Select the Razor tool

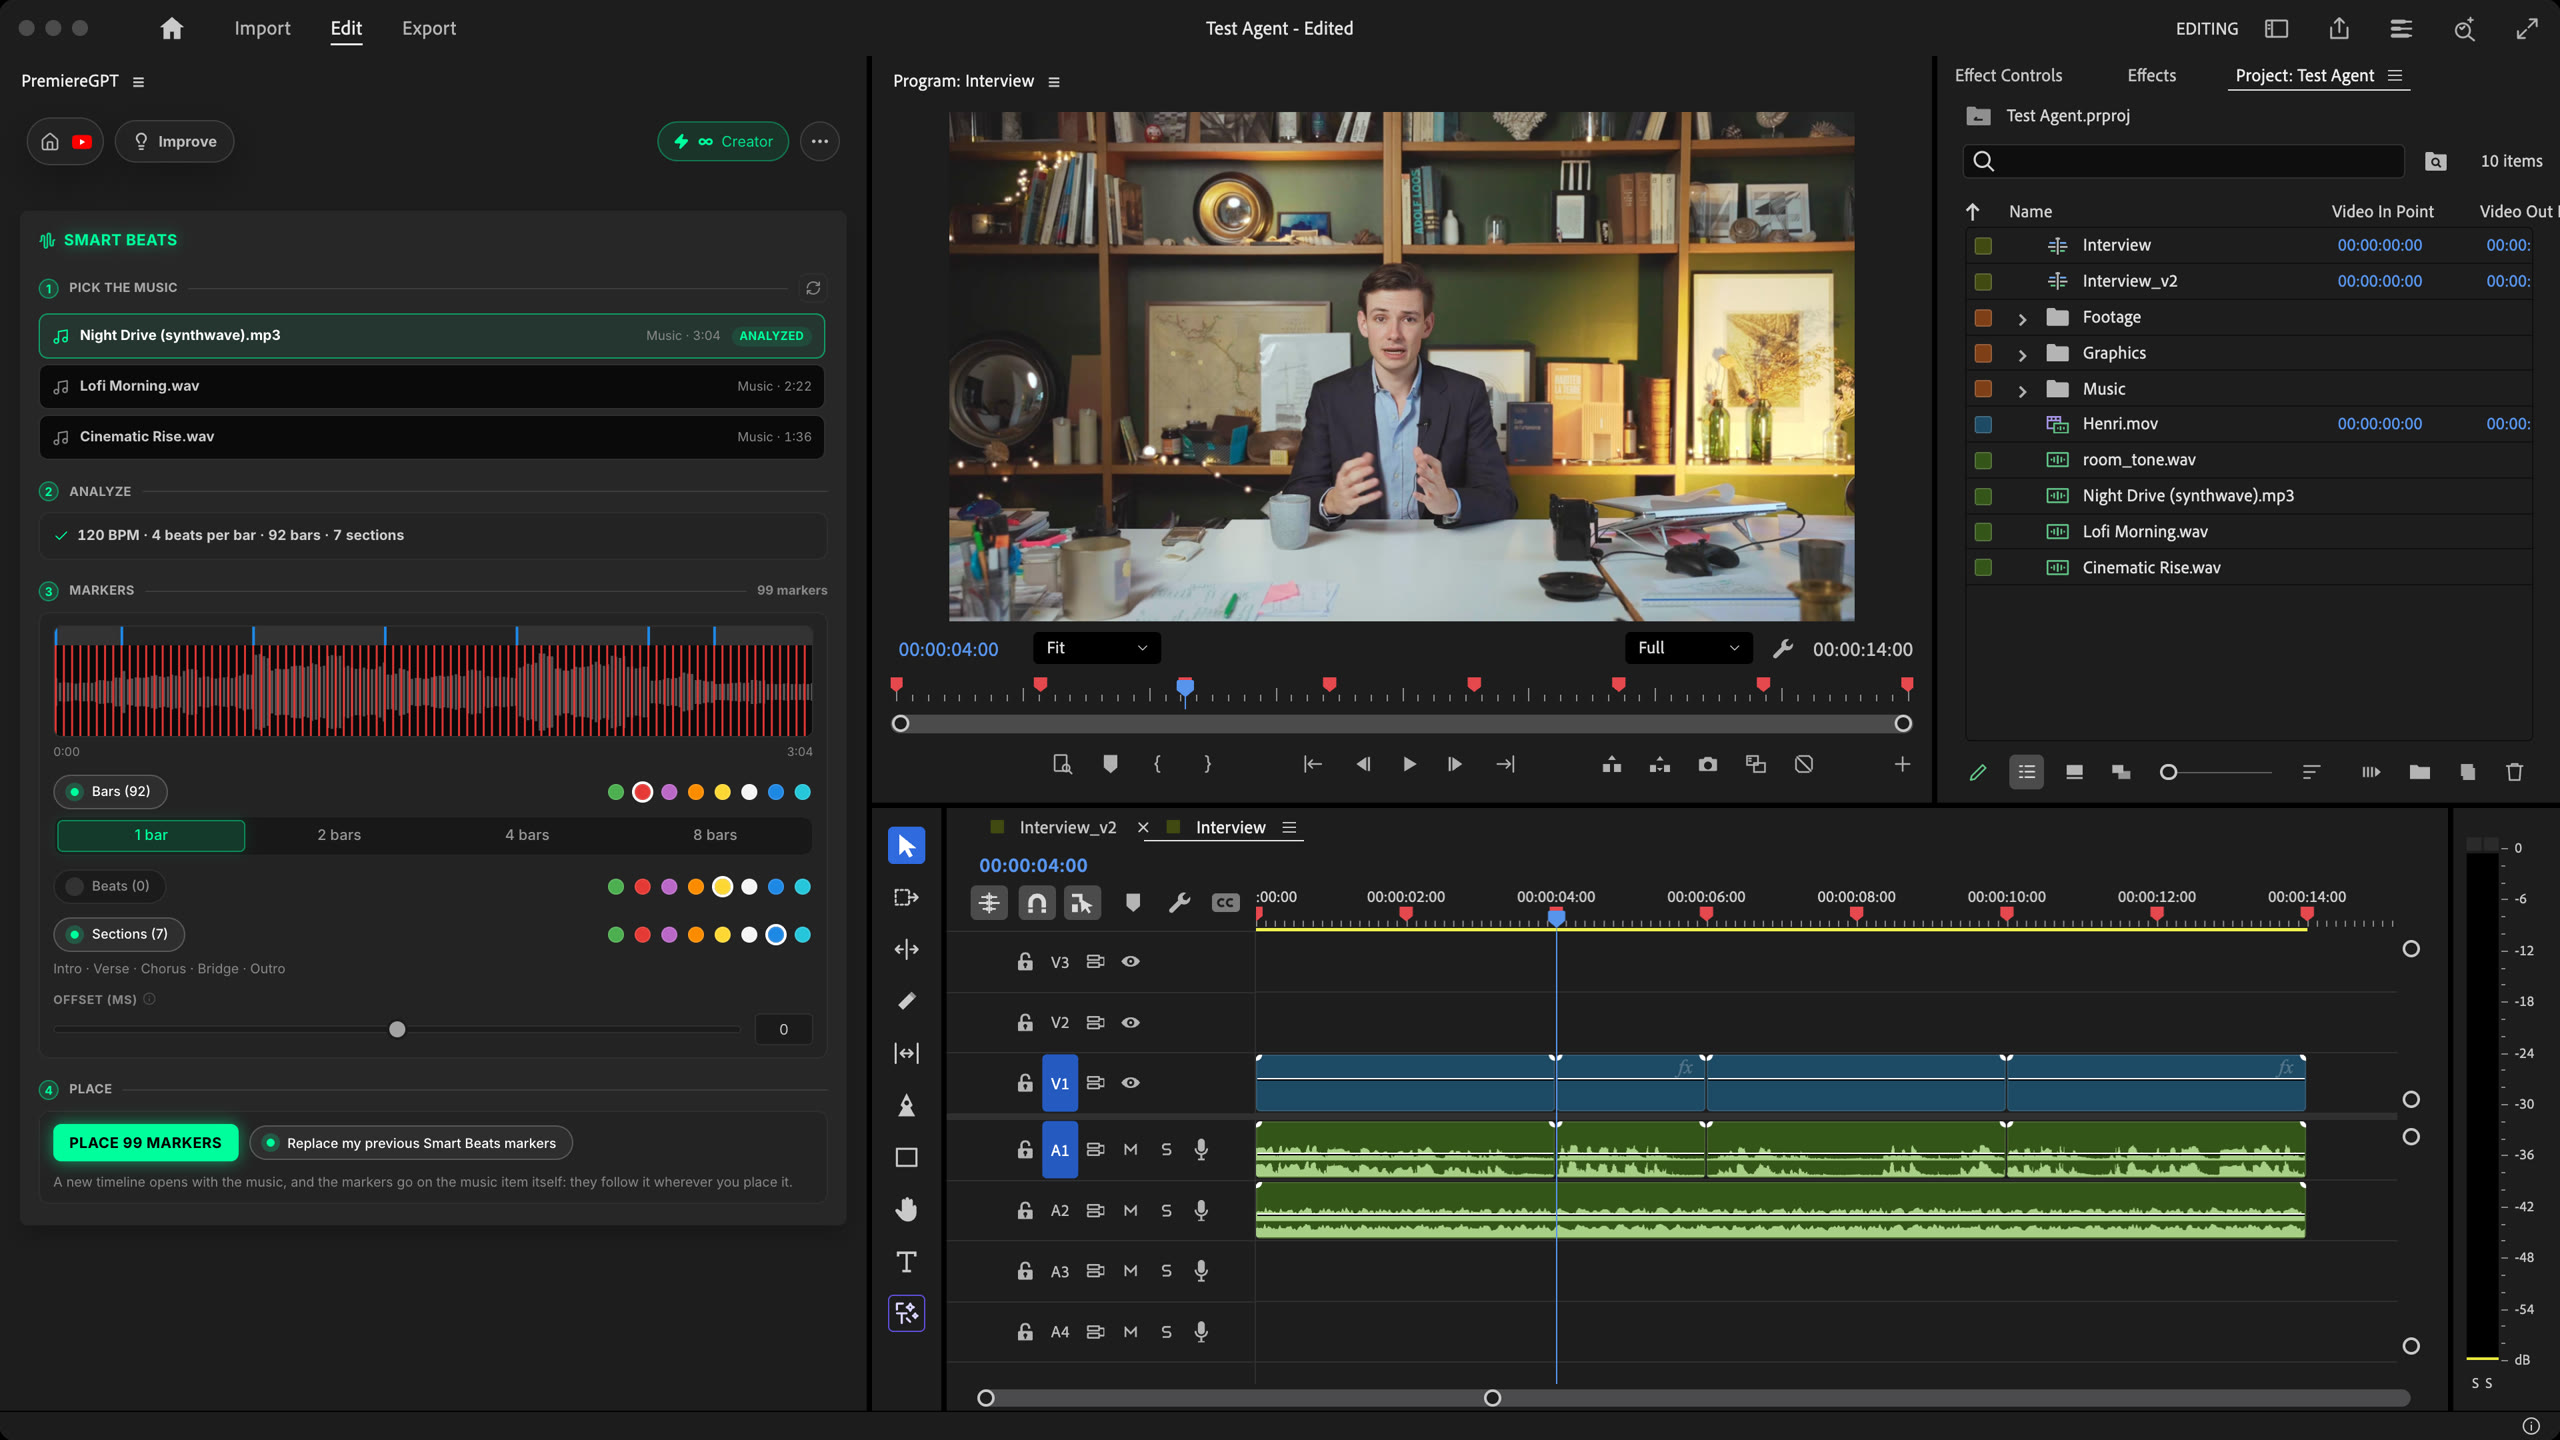pyautogui.click(x=906, y=1001)
